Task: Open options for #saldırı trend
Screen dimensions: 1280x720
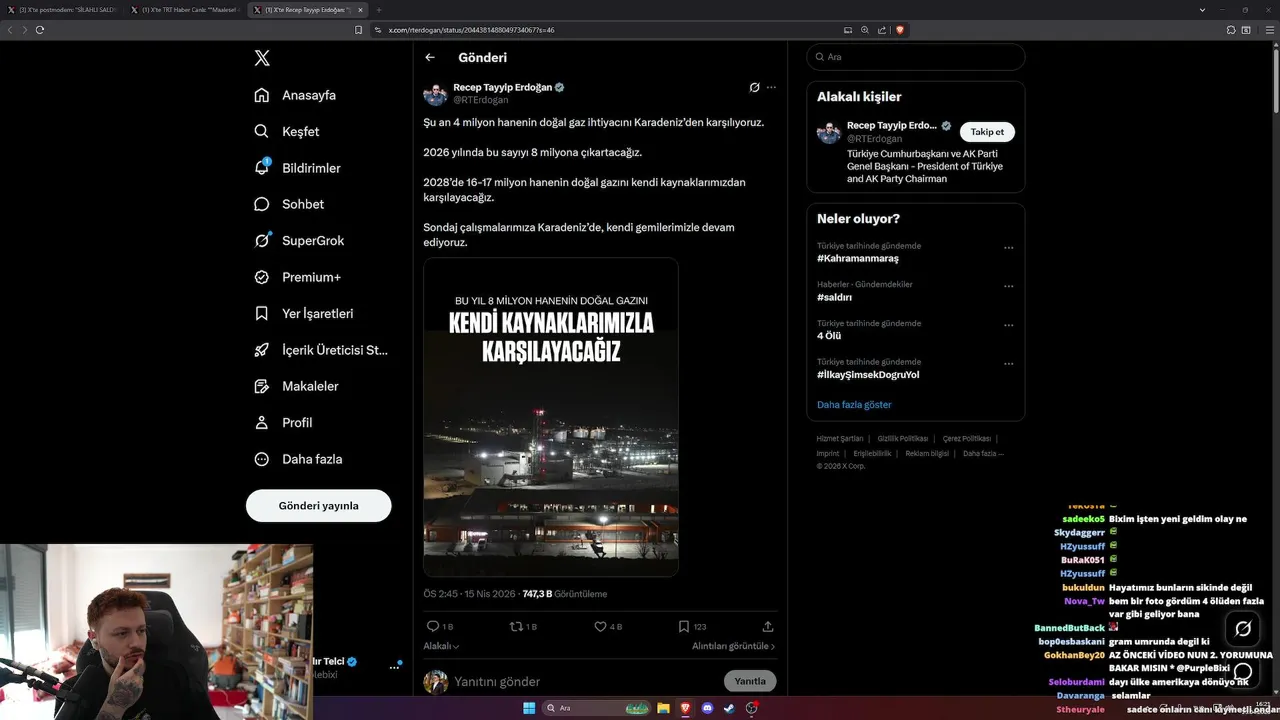Action: [1008, 286]
